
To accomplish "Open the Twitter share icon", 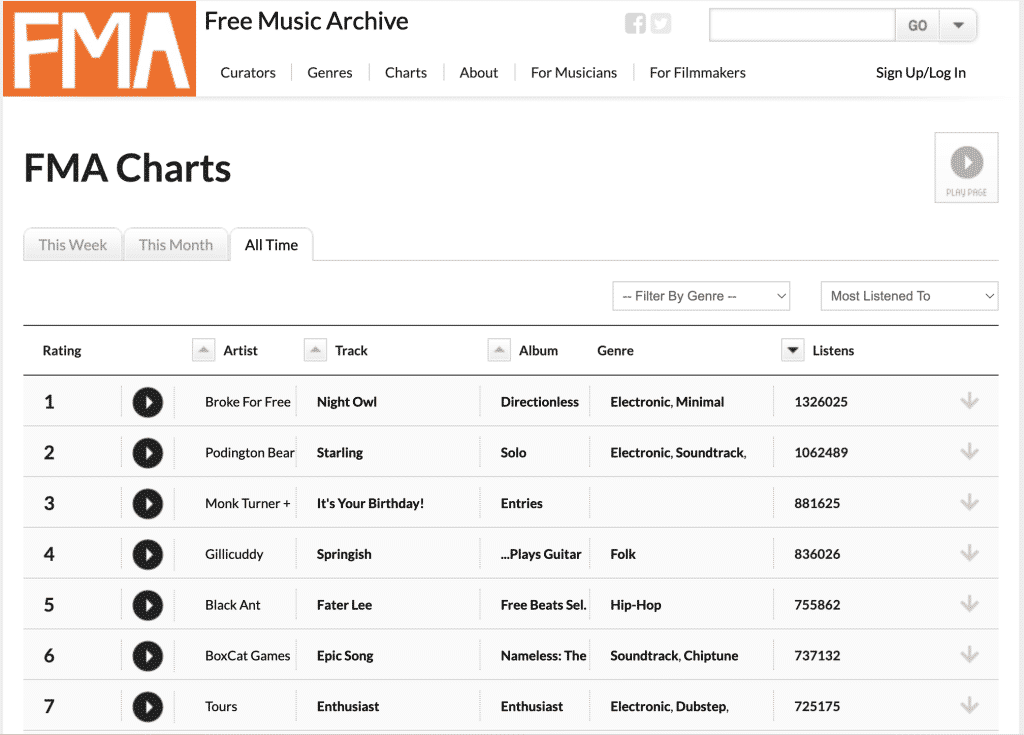I will click(x=660, y=23).
